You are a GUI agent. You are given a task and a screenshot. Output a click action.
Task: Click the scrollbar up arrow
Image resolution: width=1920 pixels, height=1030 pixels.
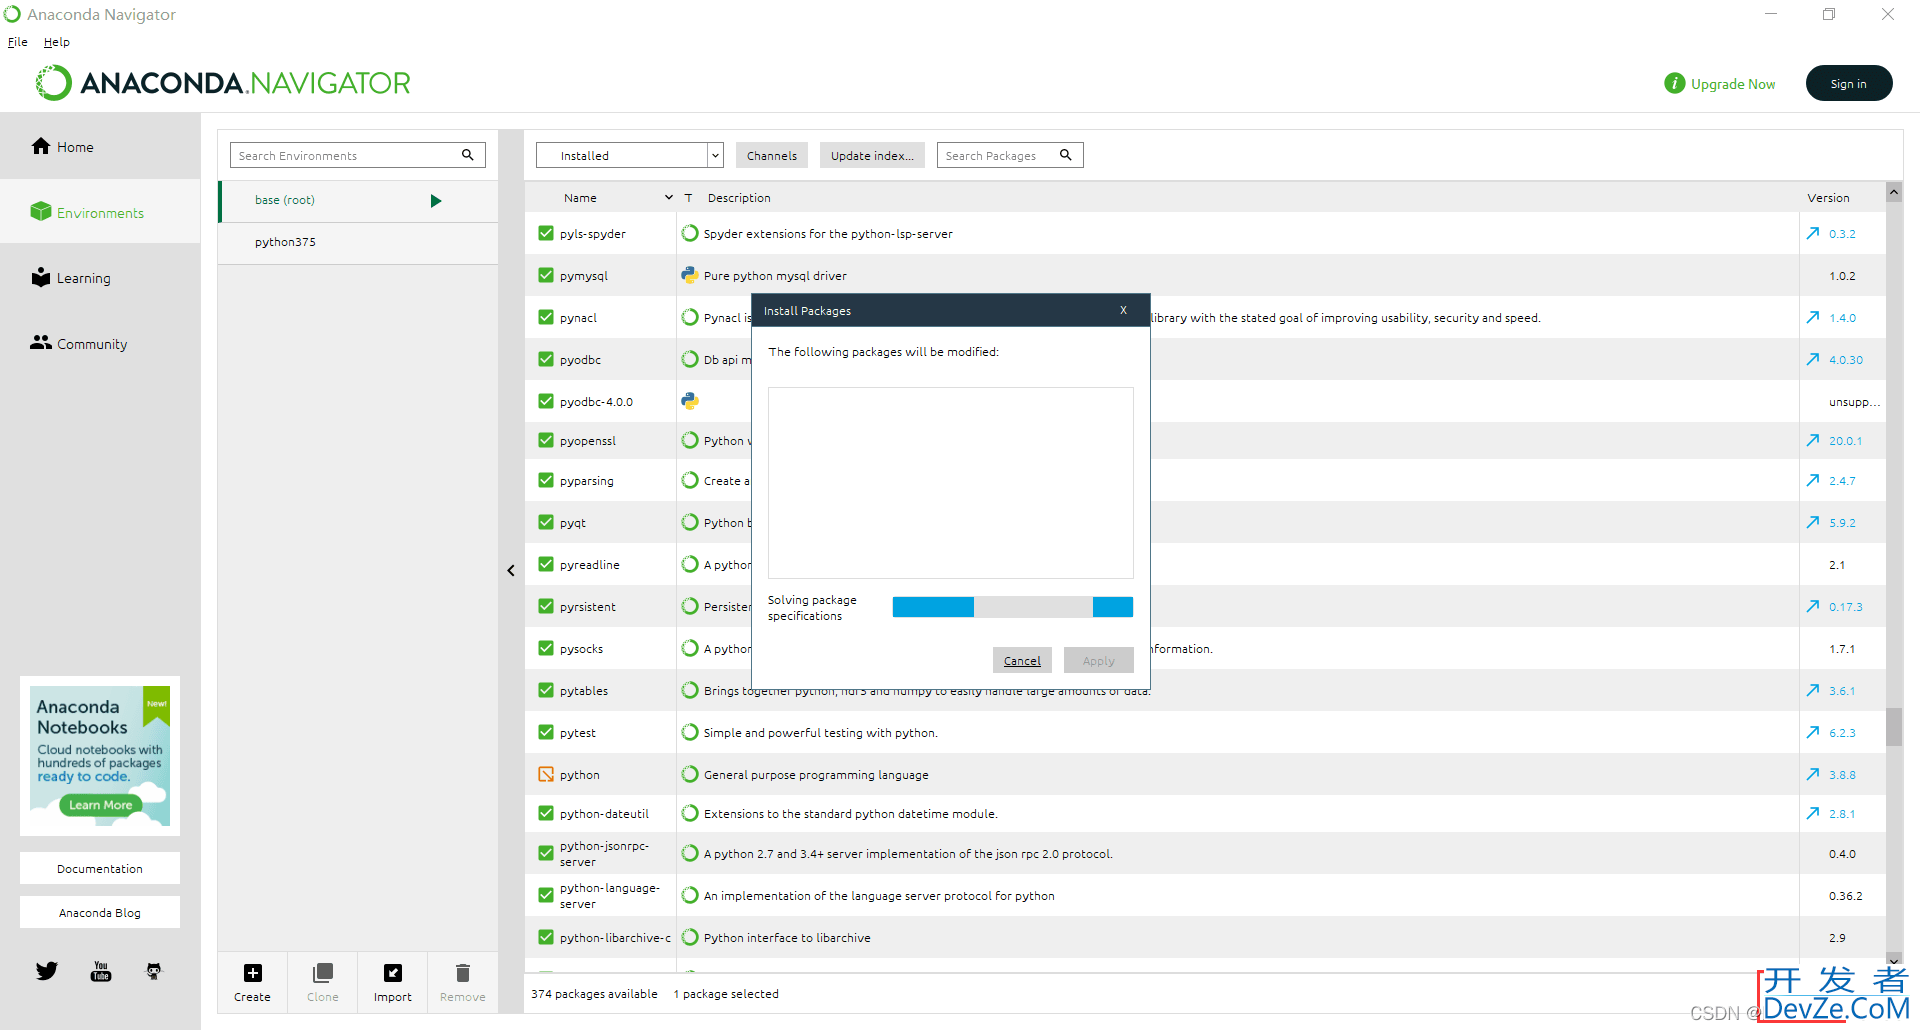1894,192
